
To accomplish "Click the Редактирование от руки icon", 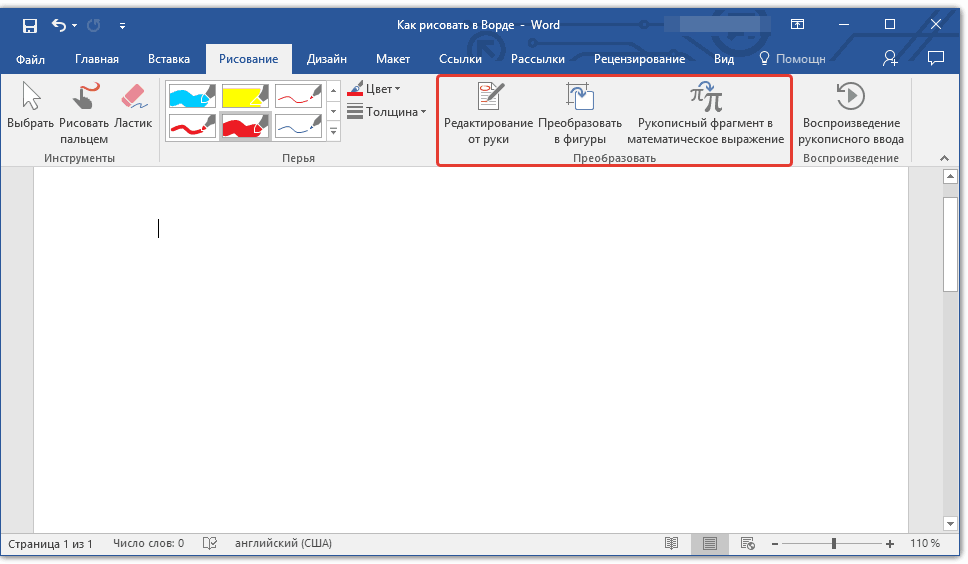I will (x=489, y=97).
